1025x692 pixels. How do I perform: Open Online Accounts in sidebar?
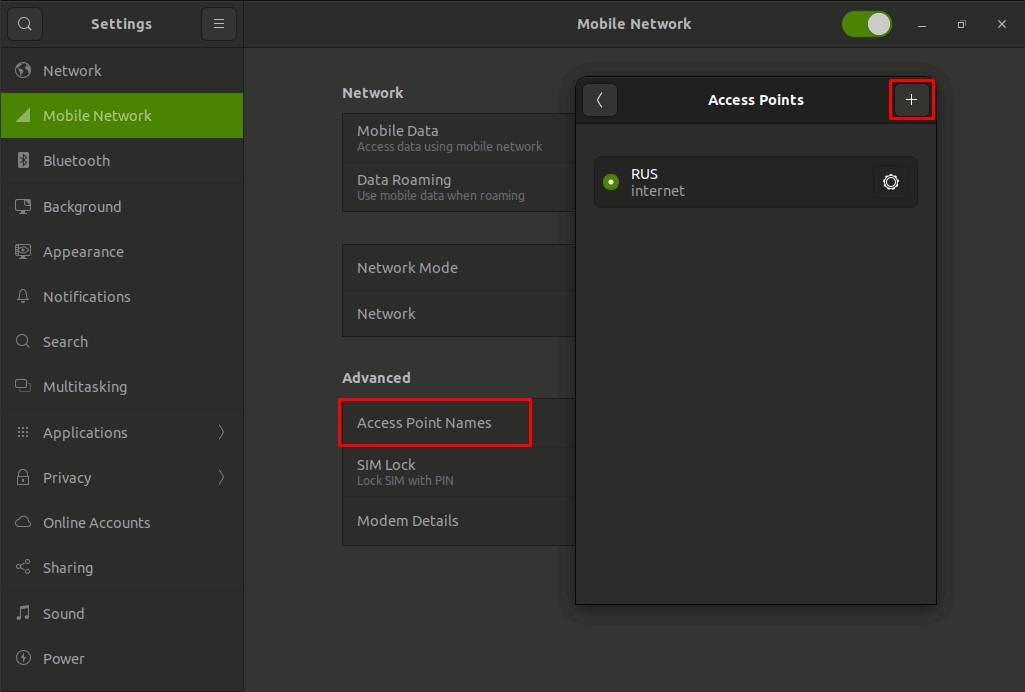tap(96, 523)
